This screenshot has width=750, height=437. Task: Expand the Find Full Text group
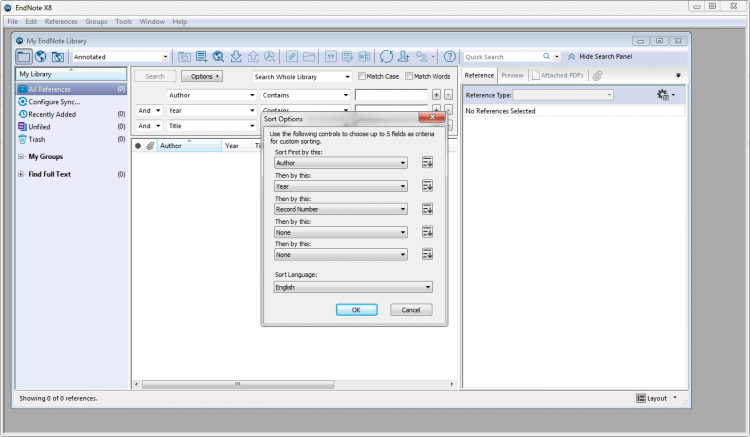coord(21,174)
